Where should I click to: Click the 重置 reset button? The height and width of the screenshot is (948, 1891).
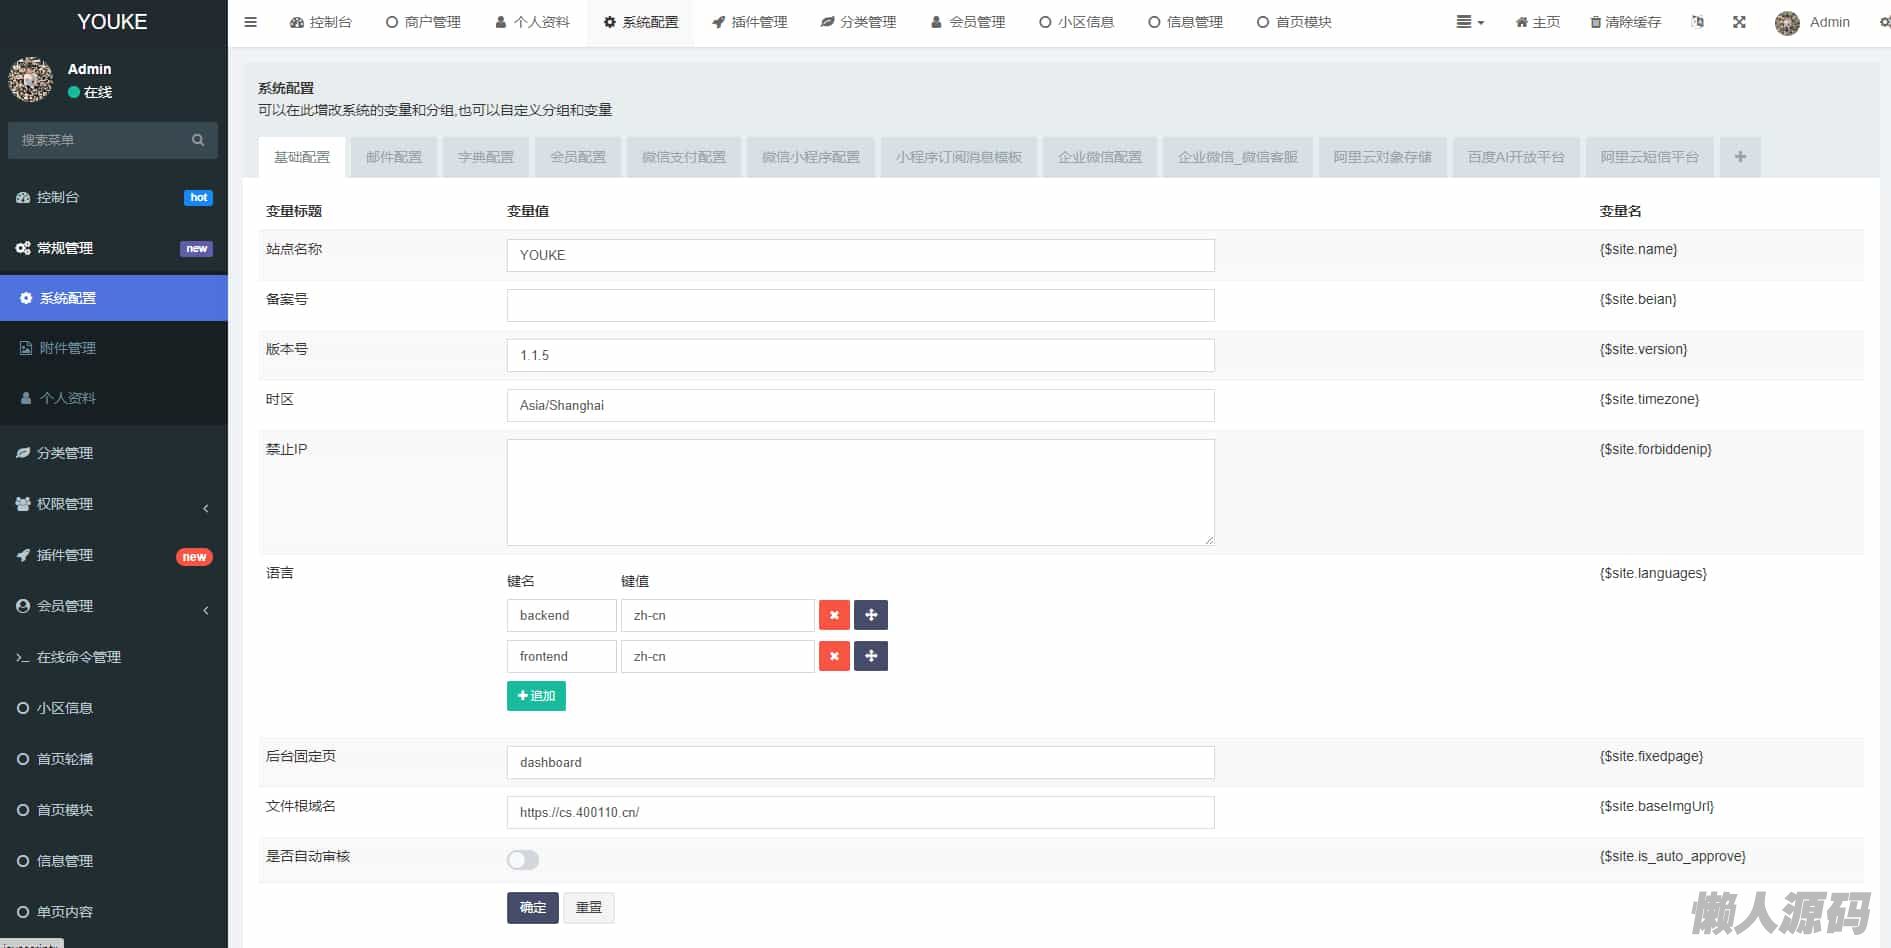pyautogui.click(x=588, y=907)
